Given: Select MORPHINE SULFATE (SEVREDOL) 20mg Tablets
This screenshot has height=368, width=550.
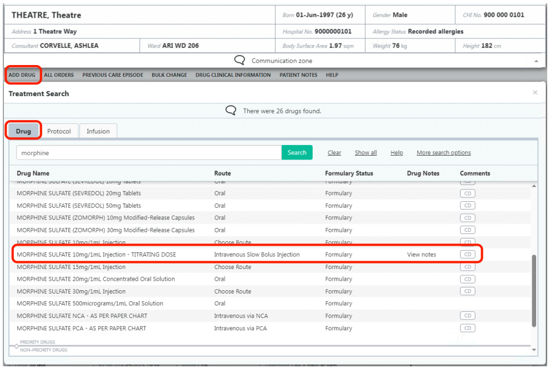Looking at the screenshot, I should (270, 193).
